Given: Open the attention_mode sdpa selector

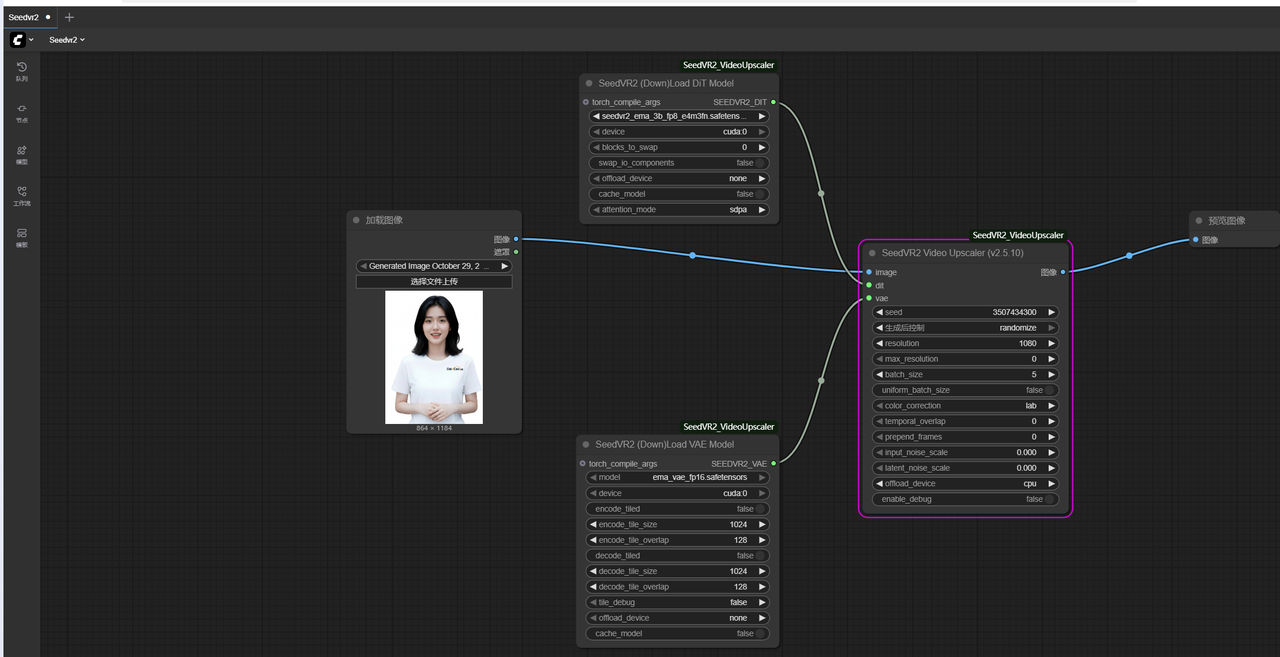Looking at the screenshot, I should tap(679, 210).
